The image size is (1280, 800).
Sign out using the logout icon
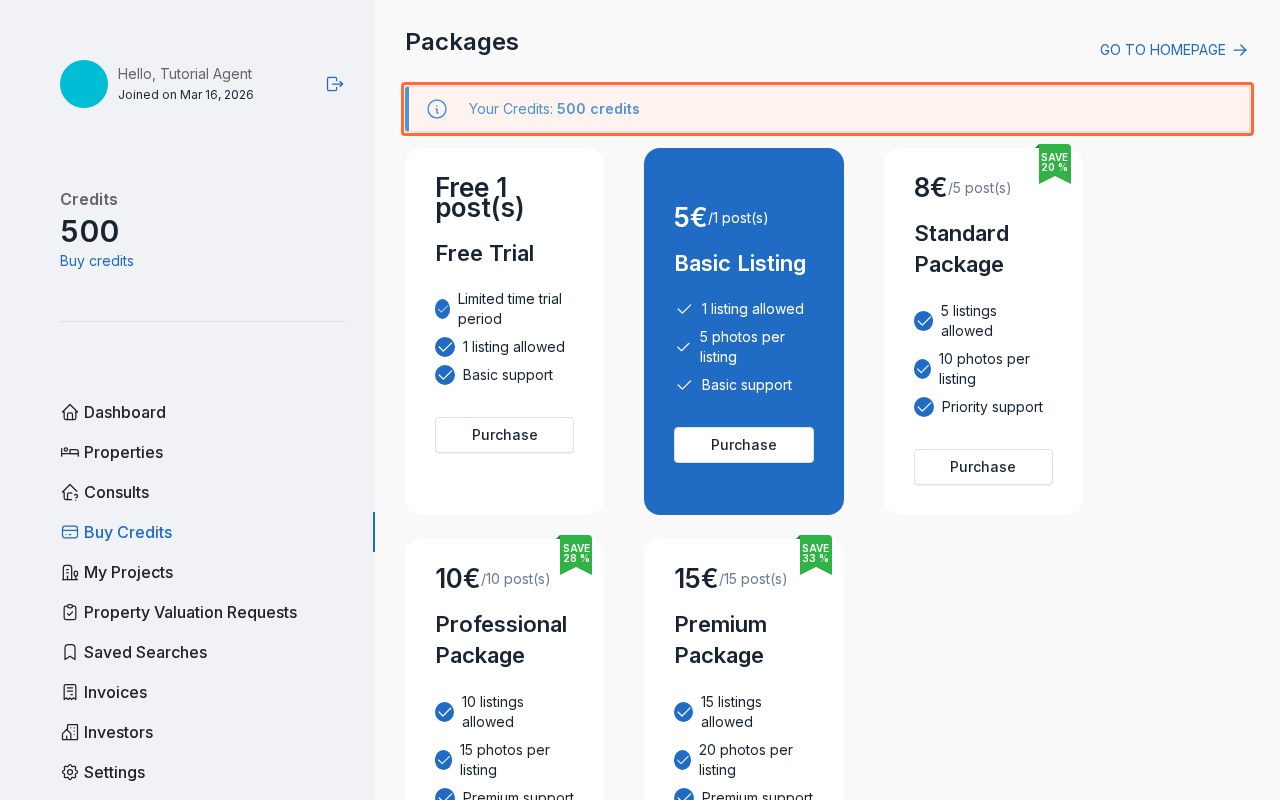[x=334, y=84]
